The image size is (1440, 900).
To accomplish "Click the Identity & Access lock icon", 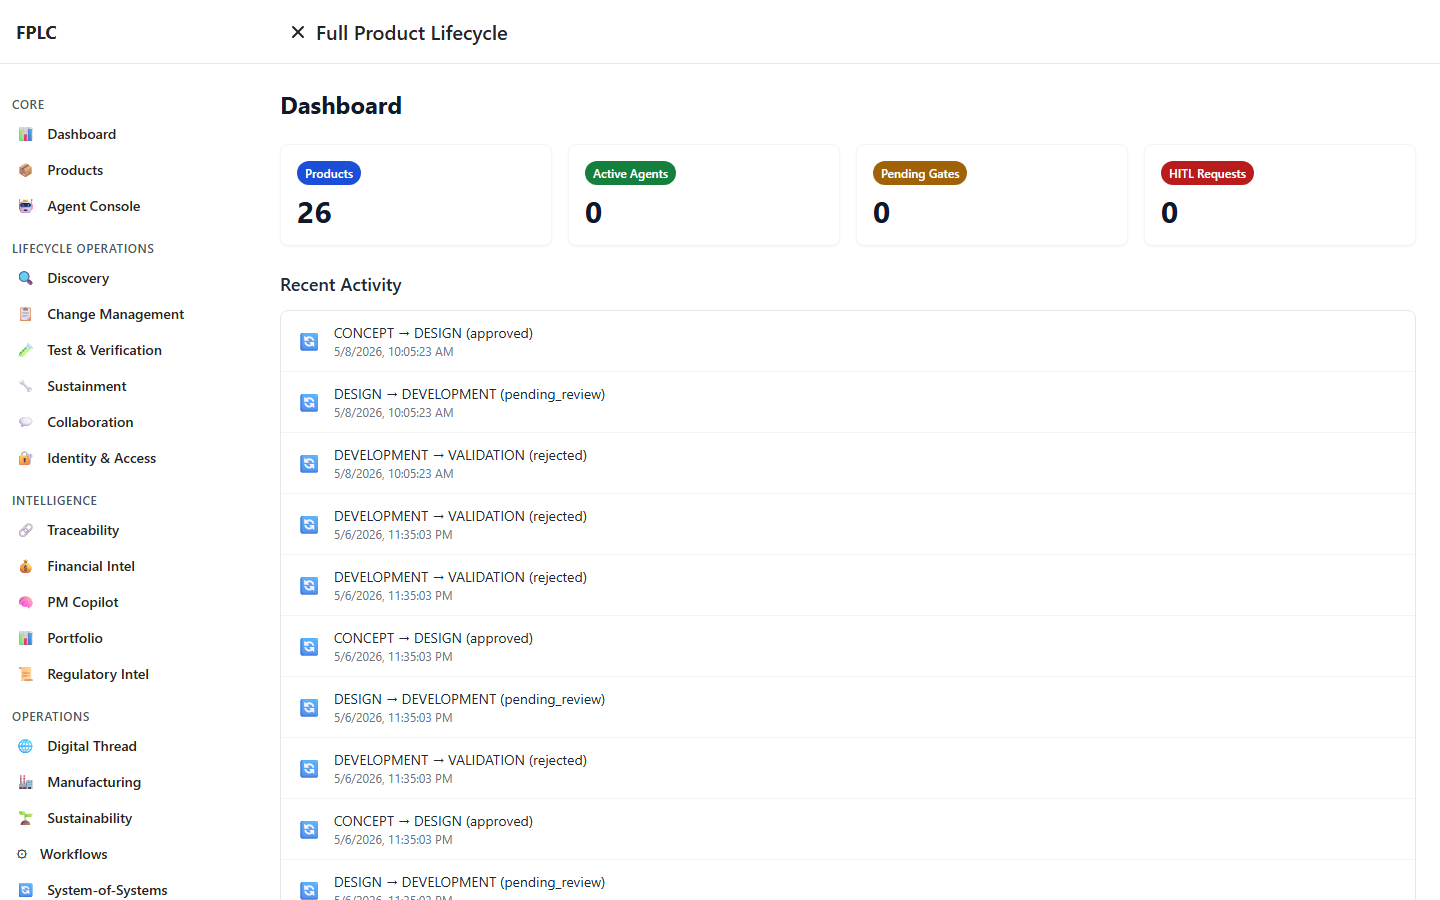I will [x=26, y=458].
